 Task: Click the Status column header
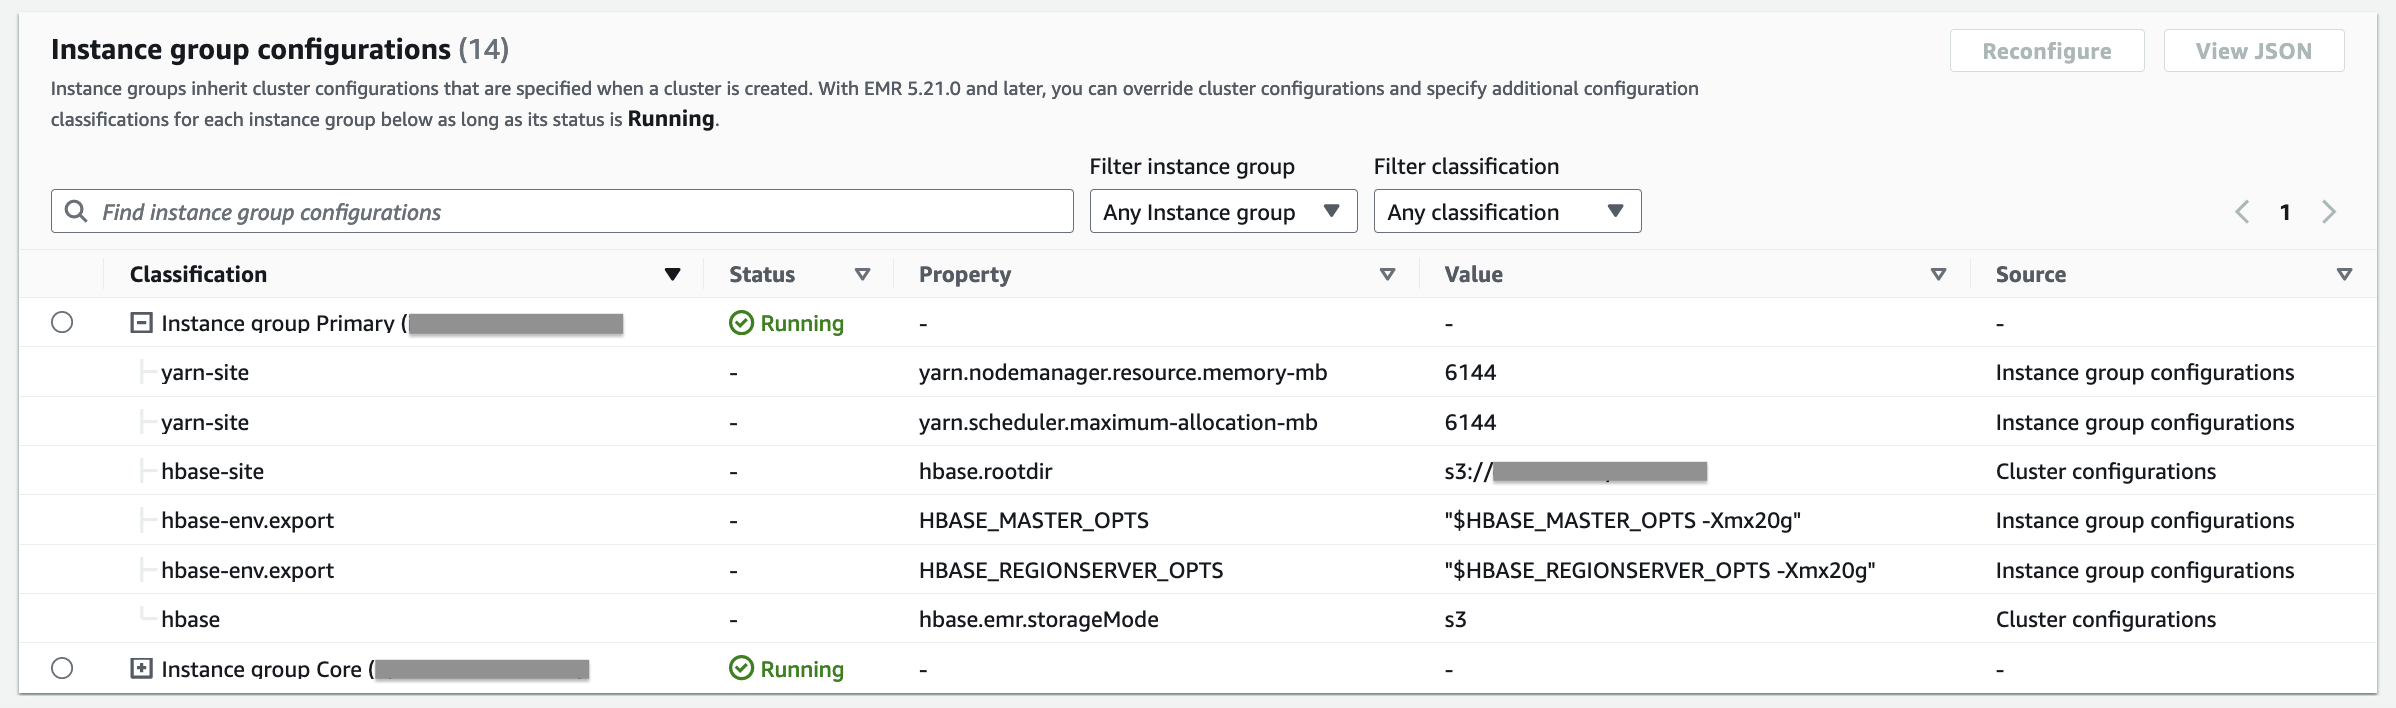(x=762, y=274)
